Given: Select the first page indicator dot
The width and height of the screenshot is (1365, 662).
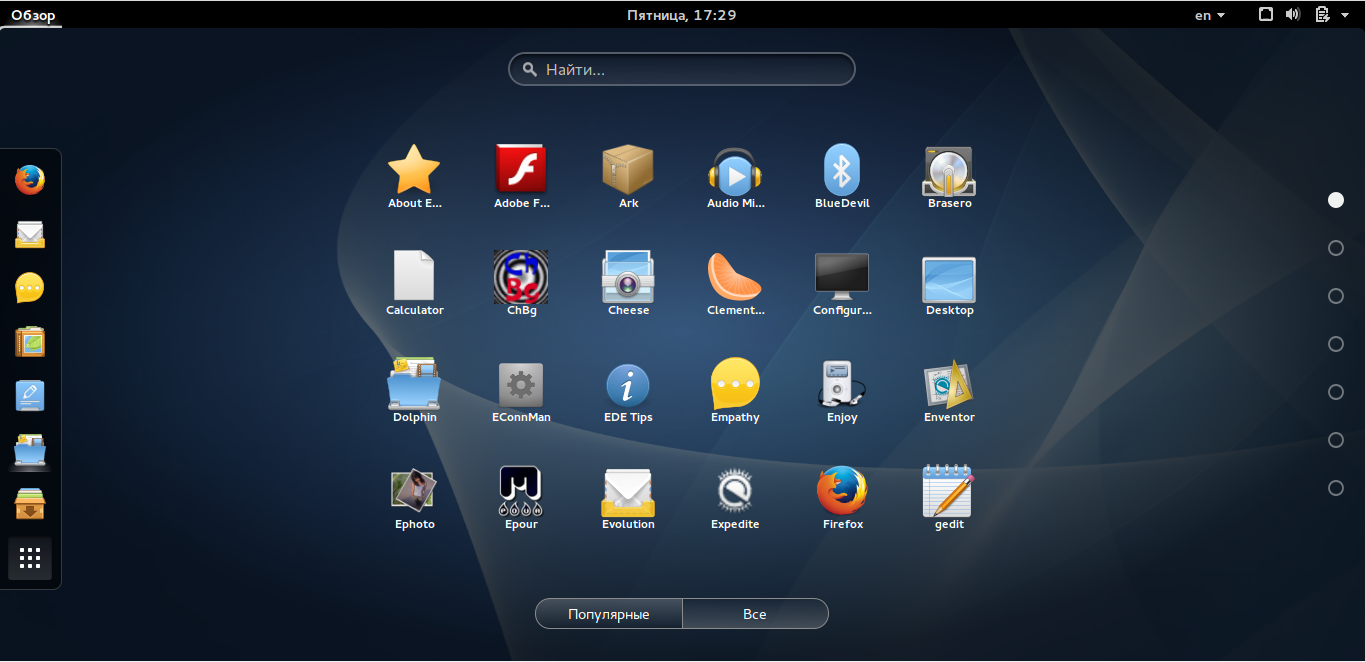Looking at the screenshot, I should point(1335,200).
